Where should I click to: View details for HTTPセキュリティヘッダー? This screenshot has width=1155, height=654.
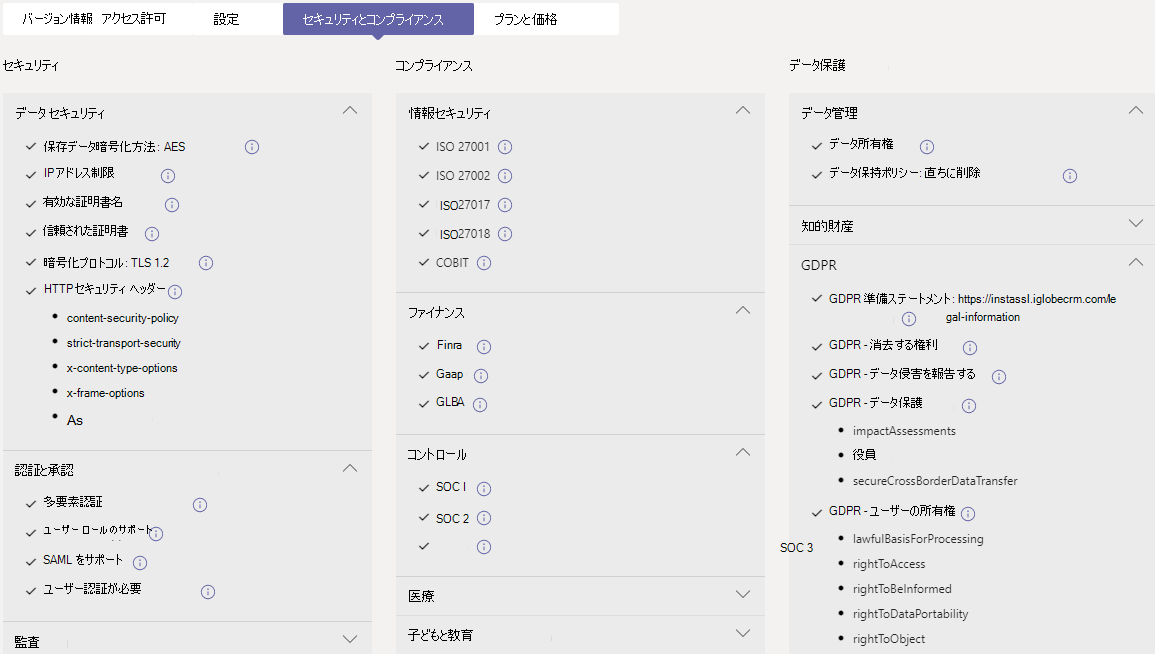point(175,292)
